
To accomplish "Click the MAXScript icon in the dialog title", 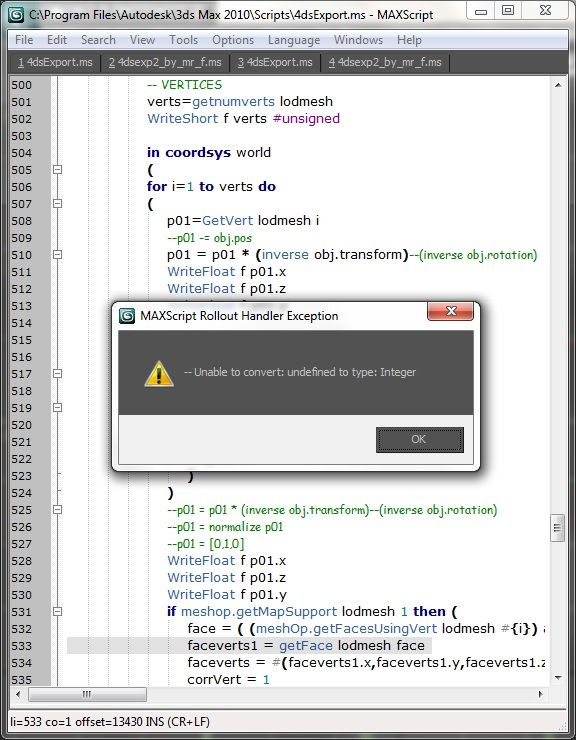I will [x=127, y=316].
